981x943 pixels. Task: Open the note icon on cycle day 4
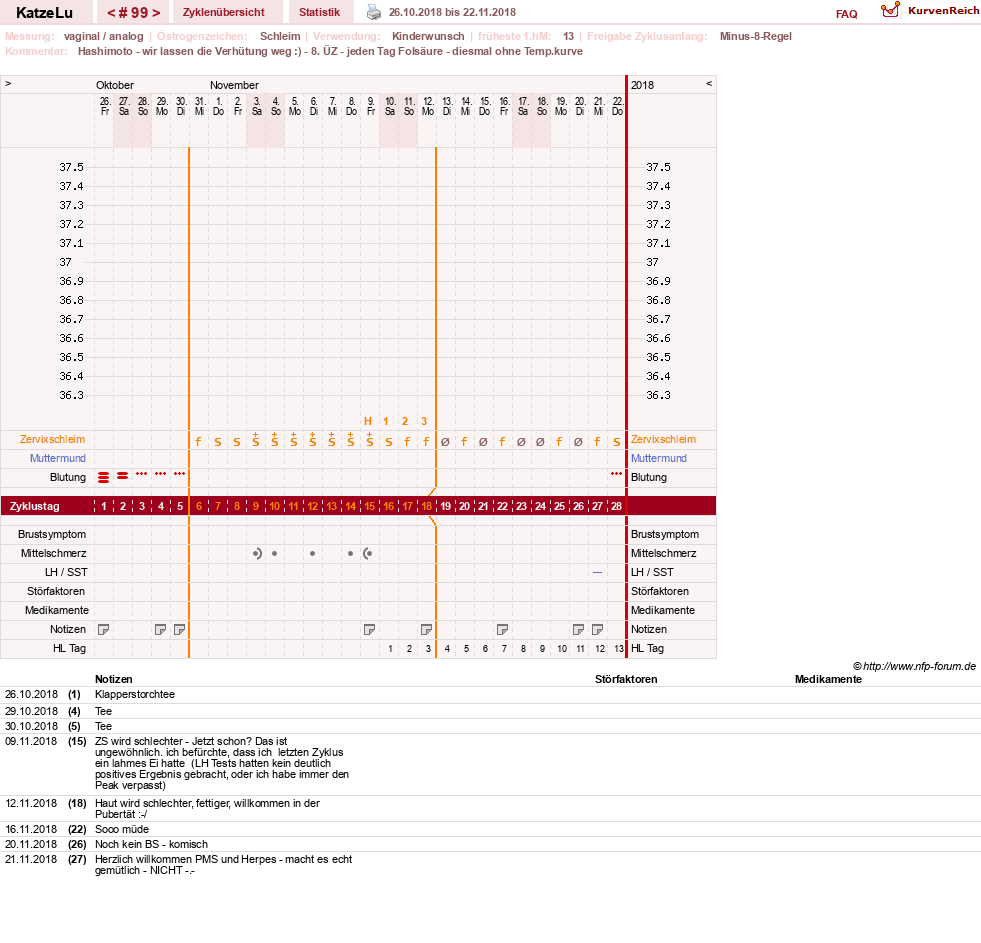(x=161, y=630)
